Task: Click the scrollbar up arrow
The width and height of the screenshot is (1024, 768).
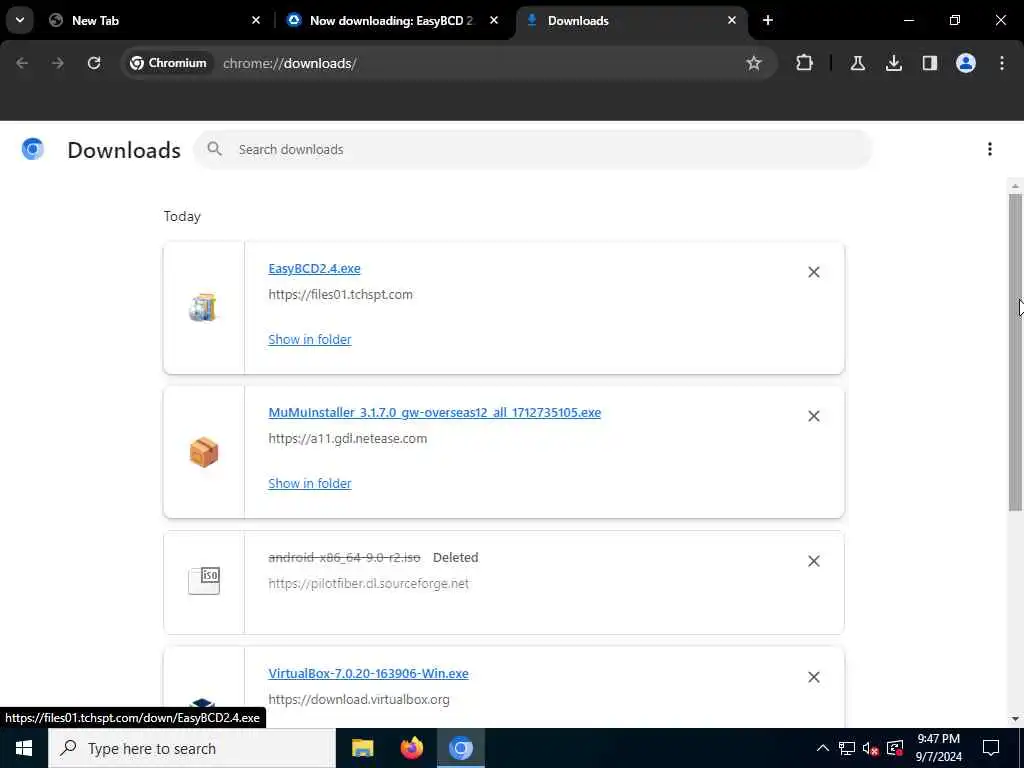Action: pyautogui.click(x=1015, y=186)
